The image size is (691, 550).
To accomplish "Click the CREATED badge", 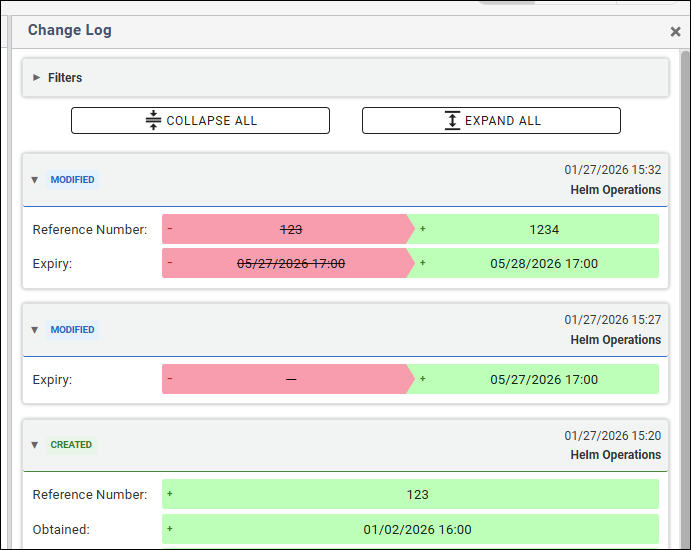I will tap(71, 445).
